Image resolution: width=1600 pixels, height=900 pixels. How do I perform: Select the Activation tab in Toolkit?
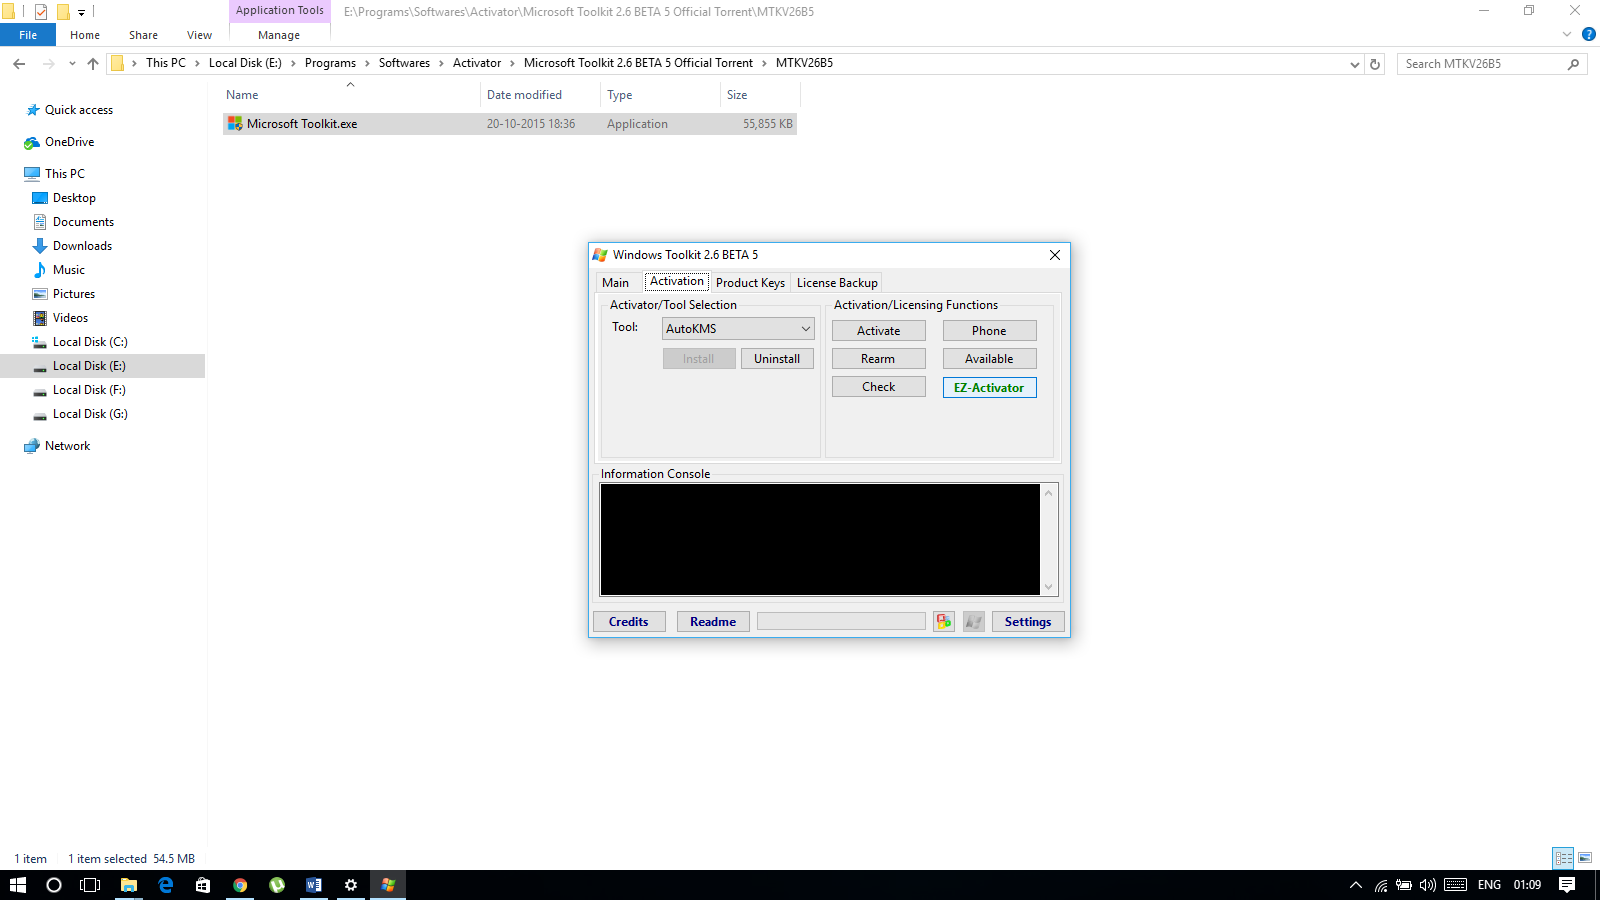tap(677, 281)
